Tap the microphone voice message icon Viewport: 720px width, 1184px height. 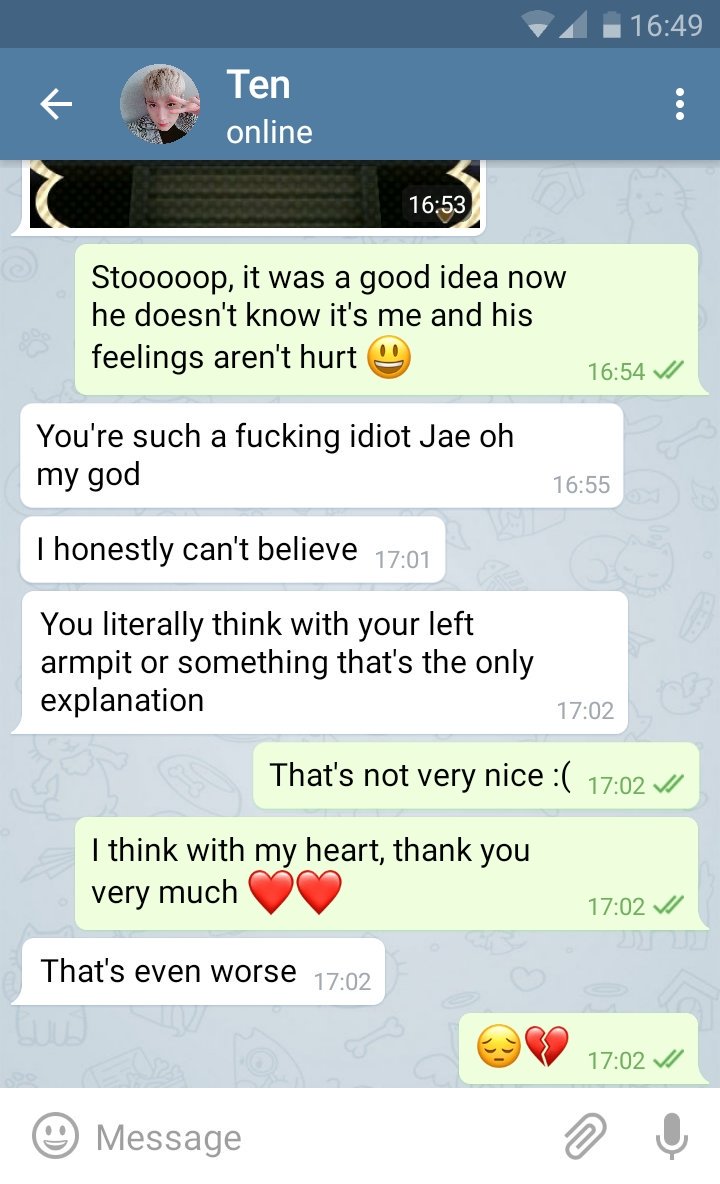click(671, 1136)
